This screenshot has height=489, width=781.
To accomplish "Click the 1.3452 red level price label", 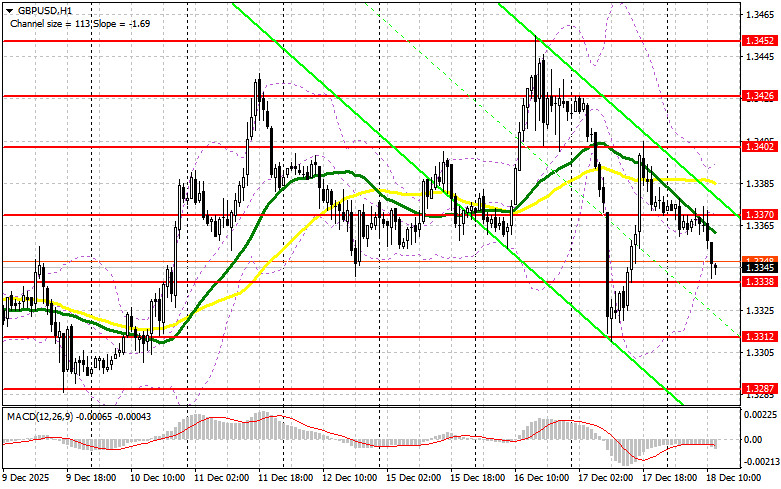I will coord(760,40).
